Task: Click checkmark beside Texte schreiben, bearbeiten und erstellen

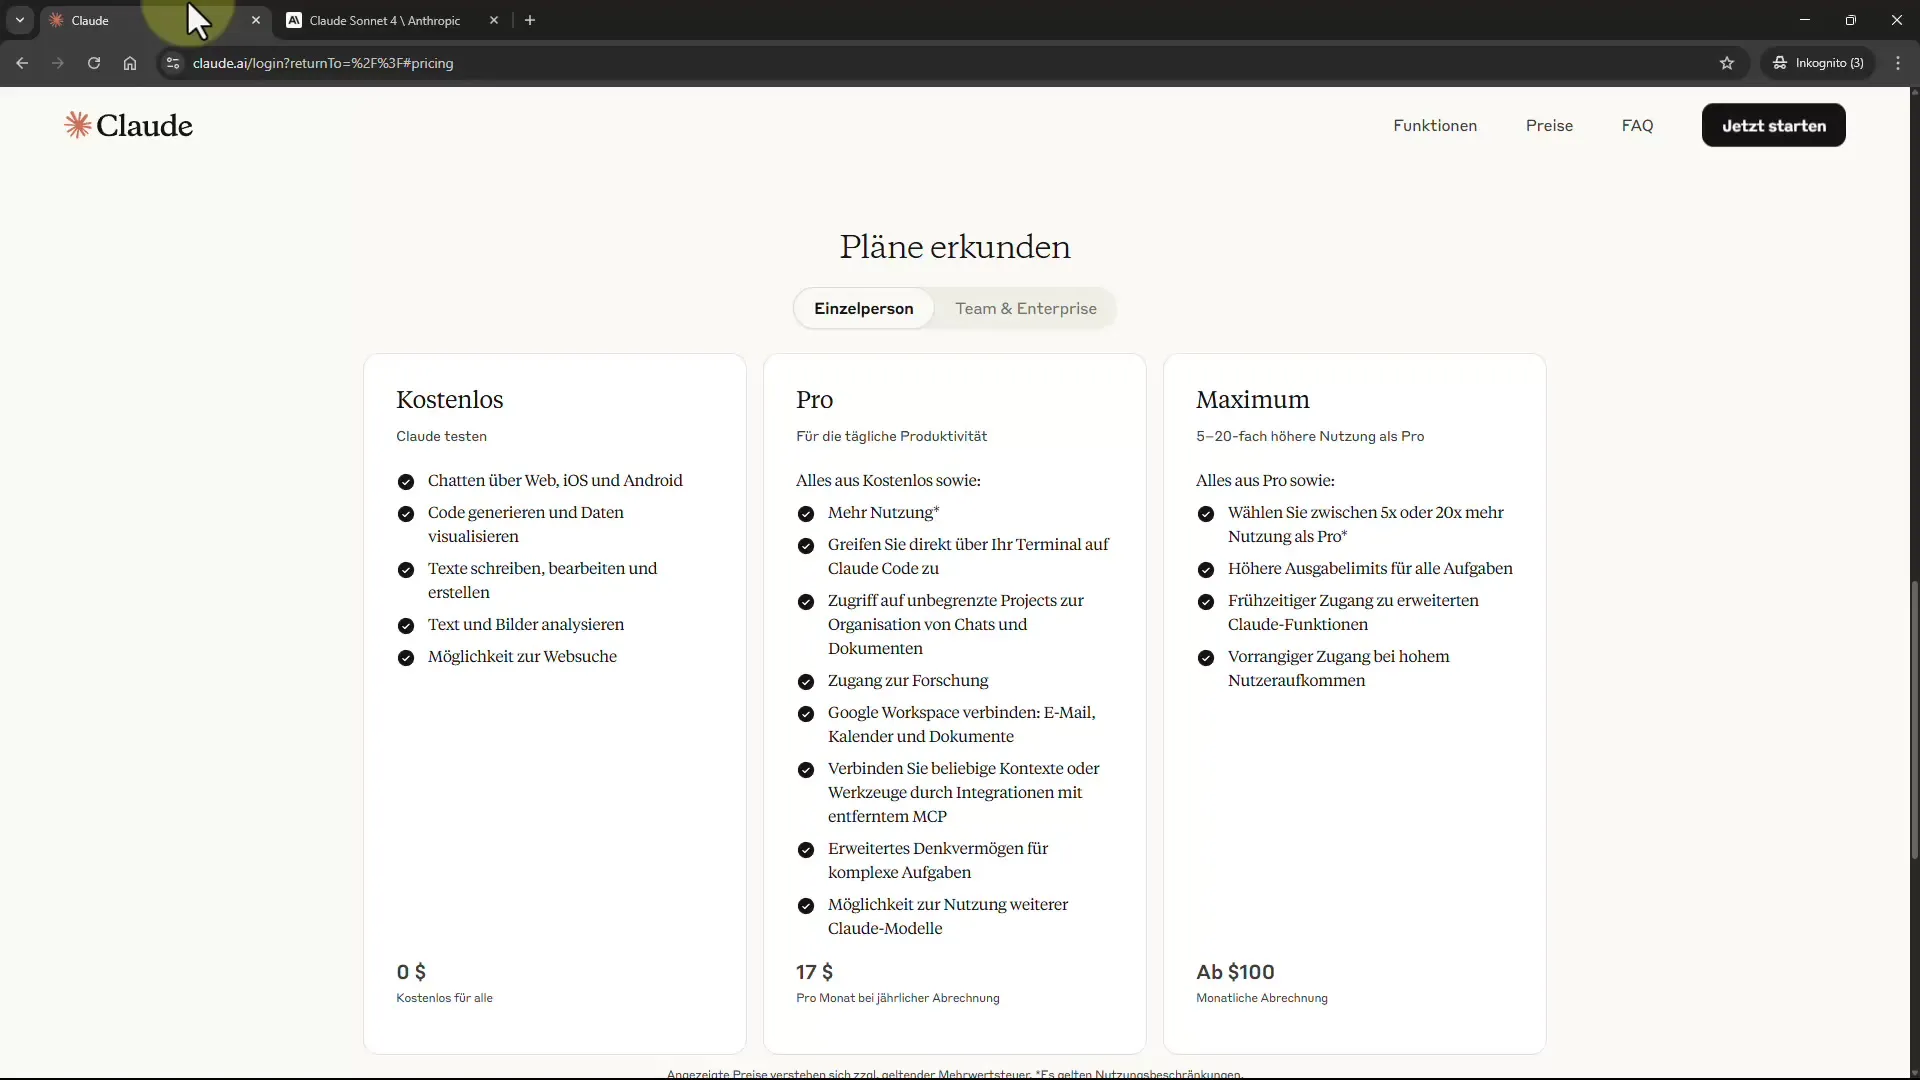Action: click(405, 570)
